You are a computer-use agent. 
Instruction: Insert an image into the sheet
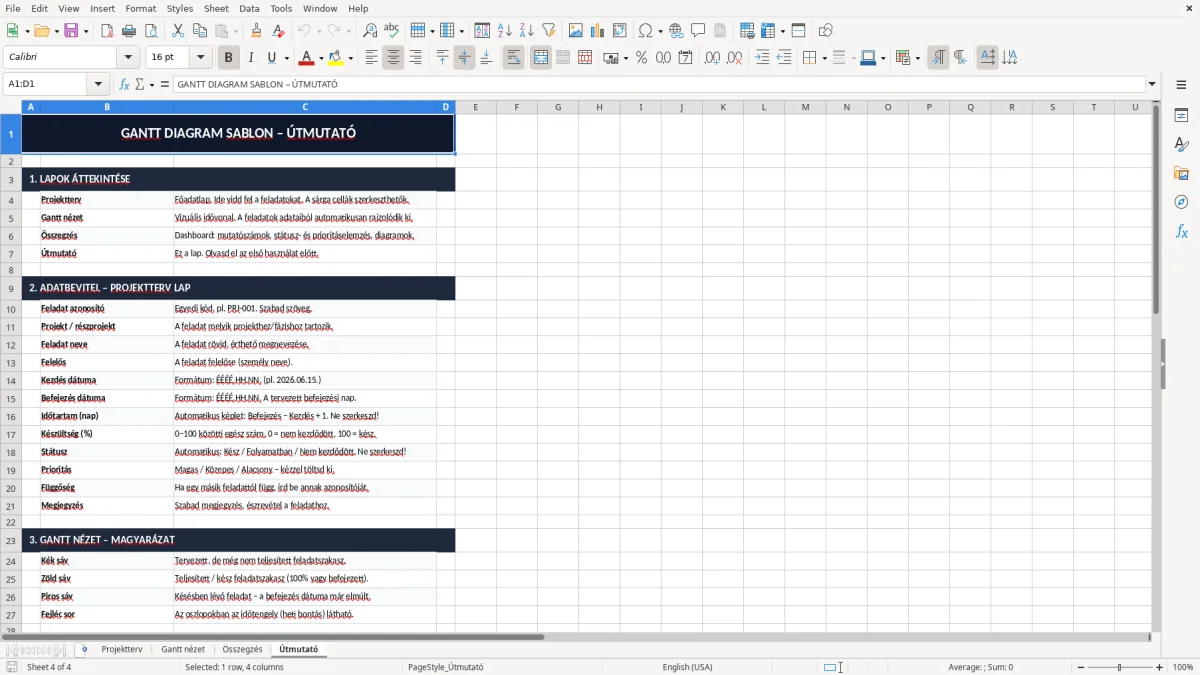coord(576,31)
